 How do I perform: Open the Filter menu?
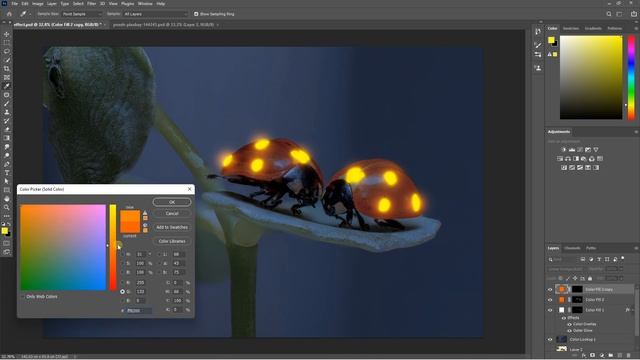91,4
